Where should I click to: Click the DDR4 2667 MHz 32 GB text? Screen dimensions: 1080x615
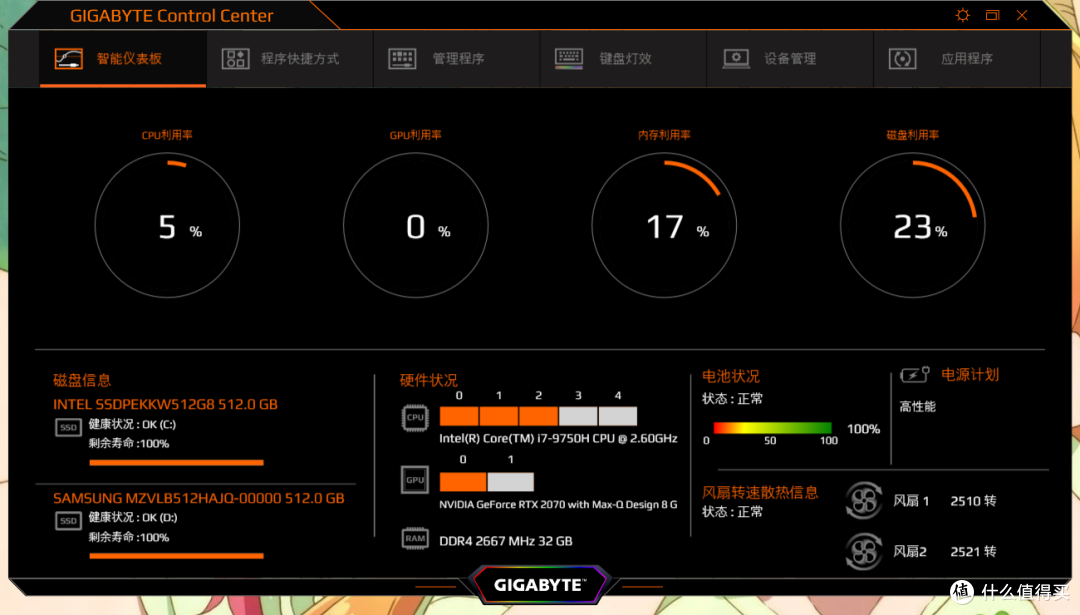pos(506,541)
